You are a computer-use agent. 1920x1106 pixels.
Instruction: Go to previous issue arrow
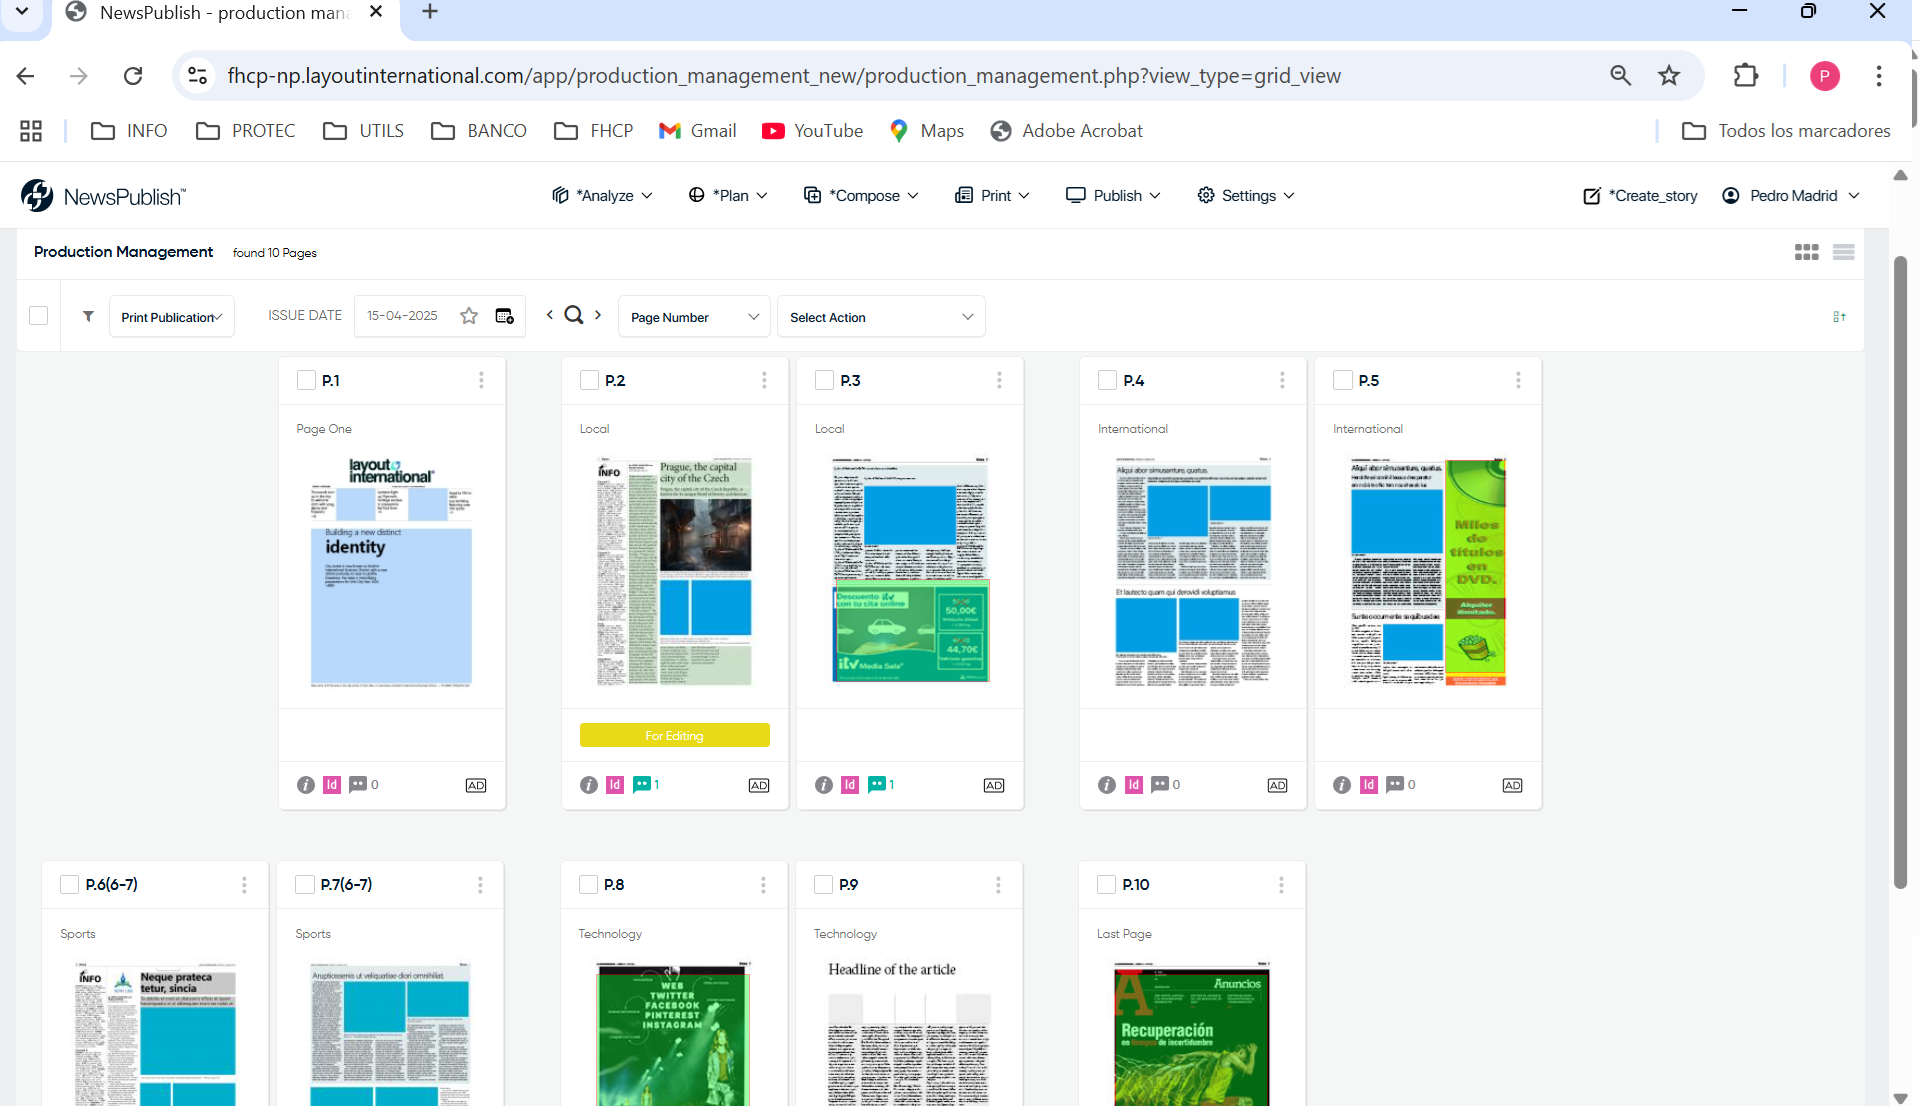tap(549, 315)
